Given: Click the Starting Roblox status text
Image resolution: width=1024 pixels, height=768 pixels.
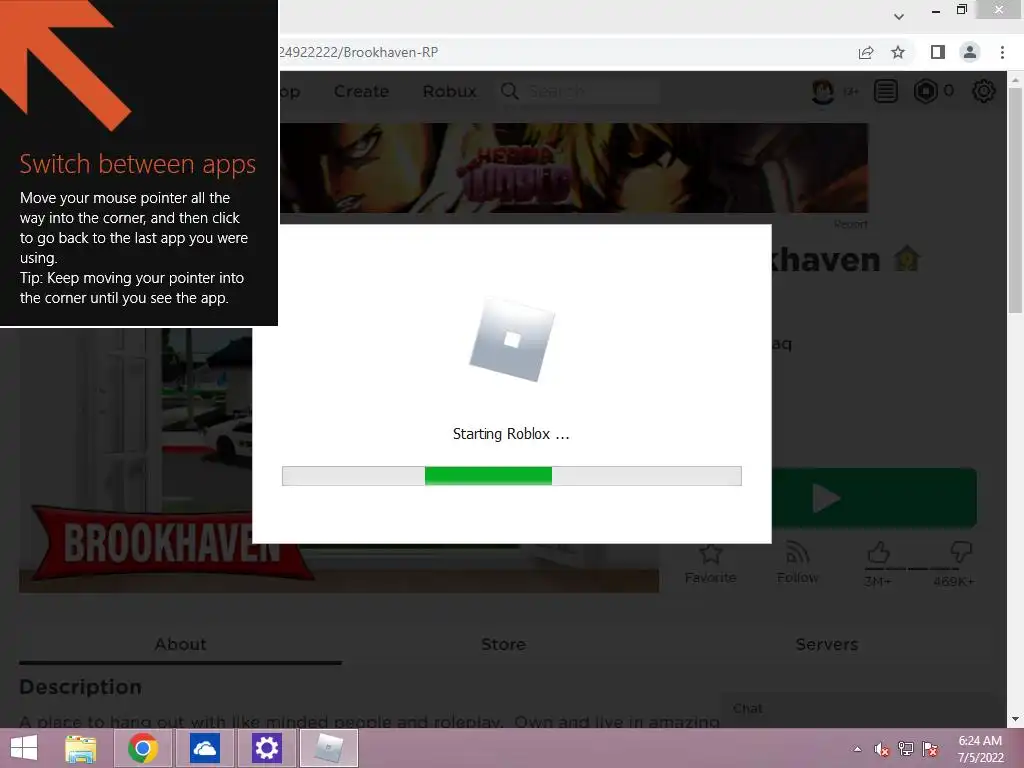Looking at the screenshot, I should 511,434.
